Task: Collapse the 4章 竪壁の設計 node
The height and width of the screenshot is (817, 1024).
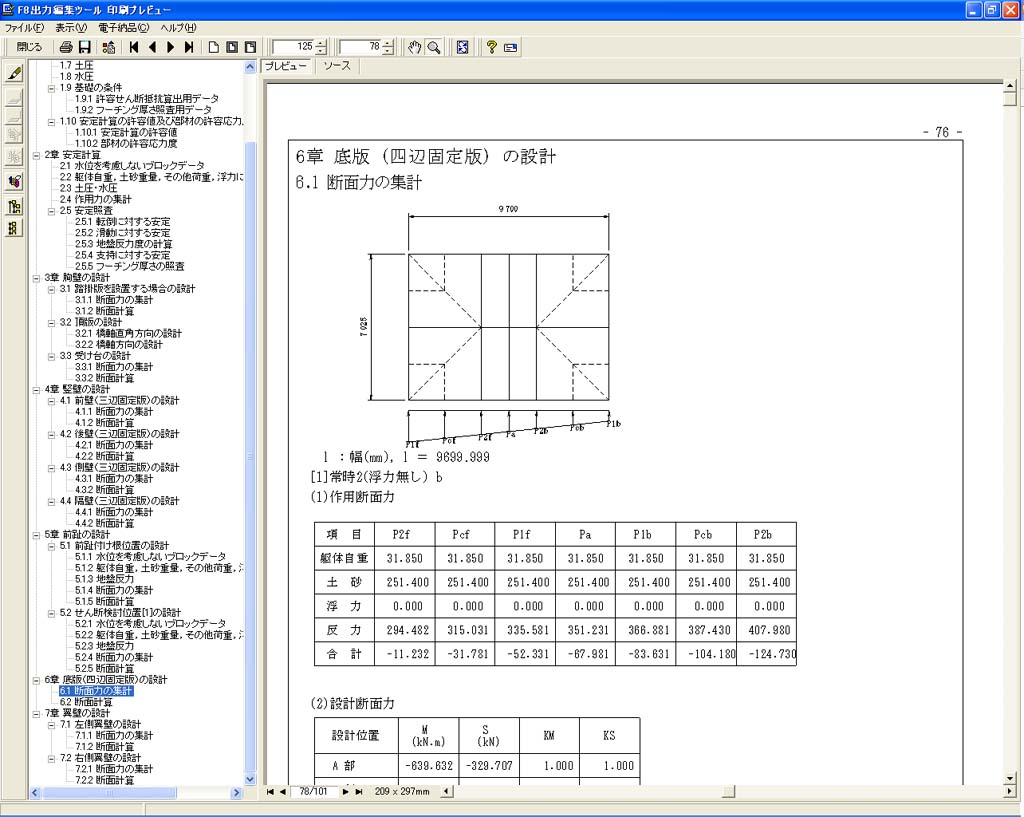Action: tap(37, 390)
